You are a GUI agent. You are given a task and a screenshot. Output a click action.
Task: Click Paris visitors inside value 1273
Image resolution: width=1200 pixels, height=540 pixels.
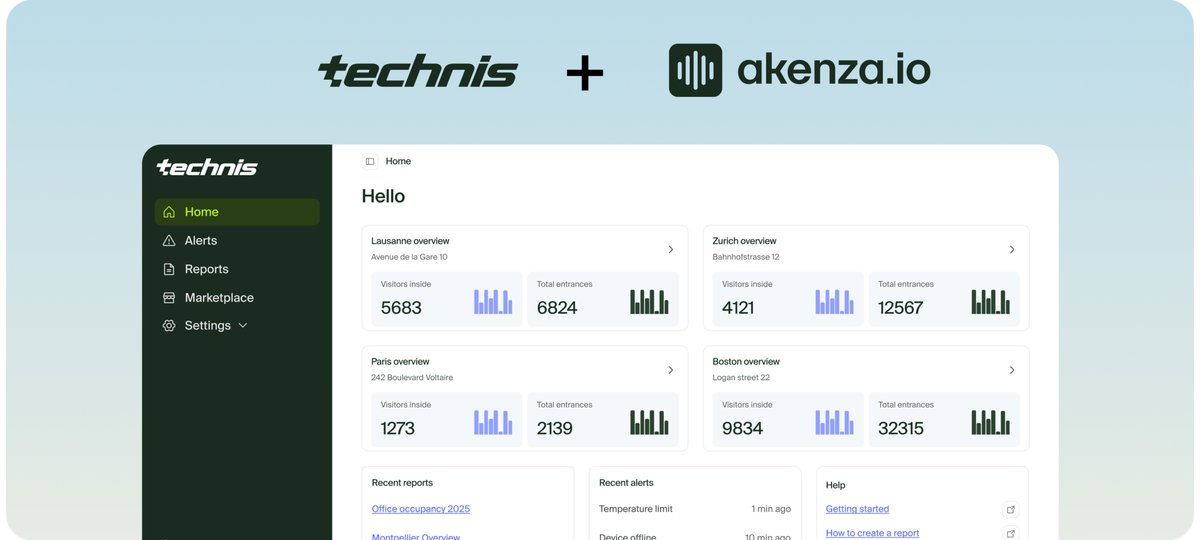coord(398,429)
